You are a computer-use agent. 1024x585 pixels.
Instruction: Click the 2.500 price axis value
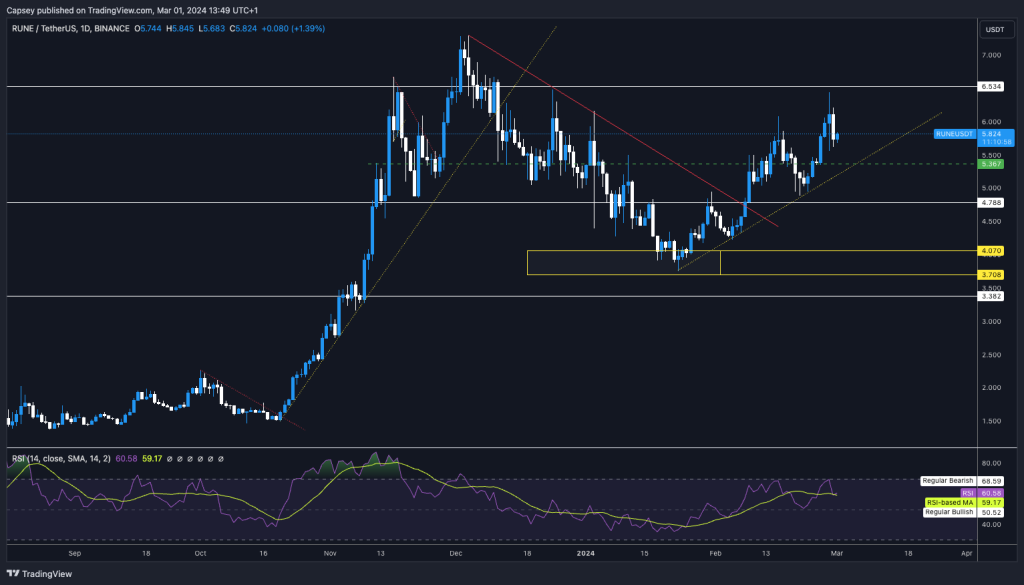pos(991,355)
